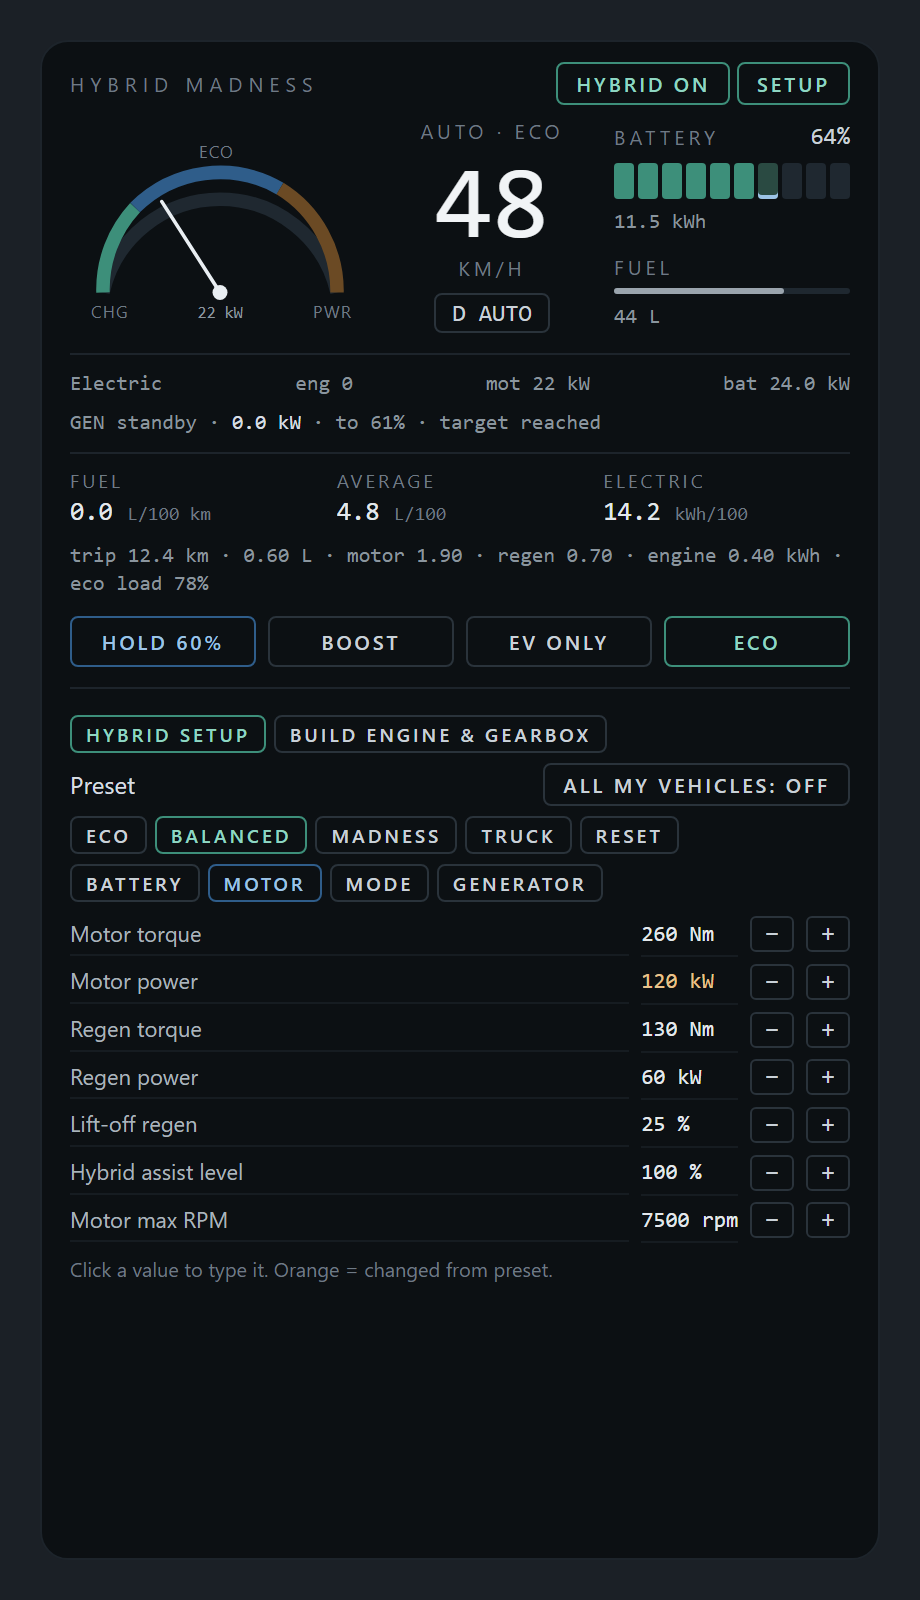Image resolution: width=920 pixels, height=1600 pixels.
Task: Switch to BATTERY settings tab
Action: pyautogui.click(x=135, y=884)
